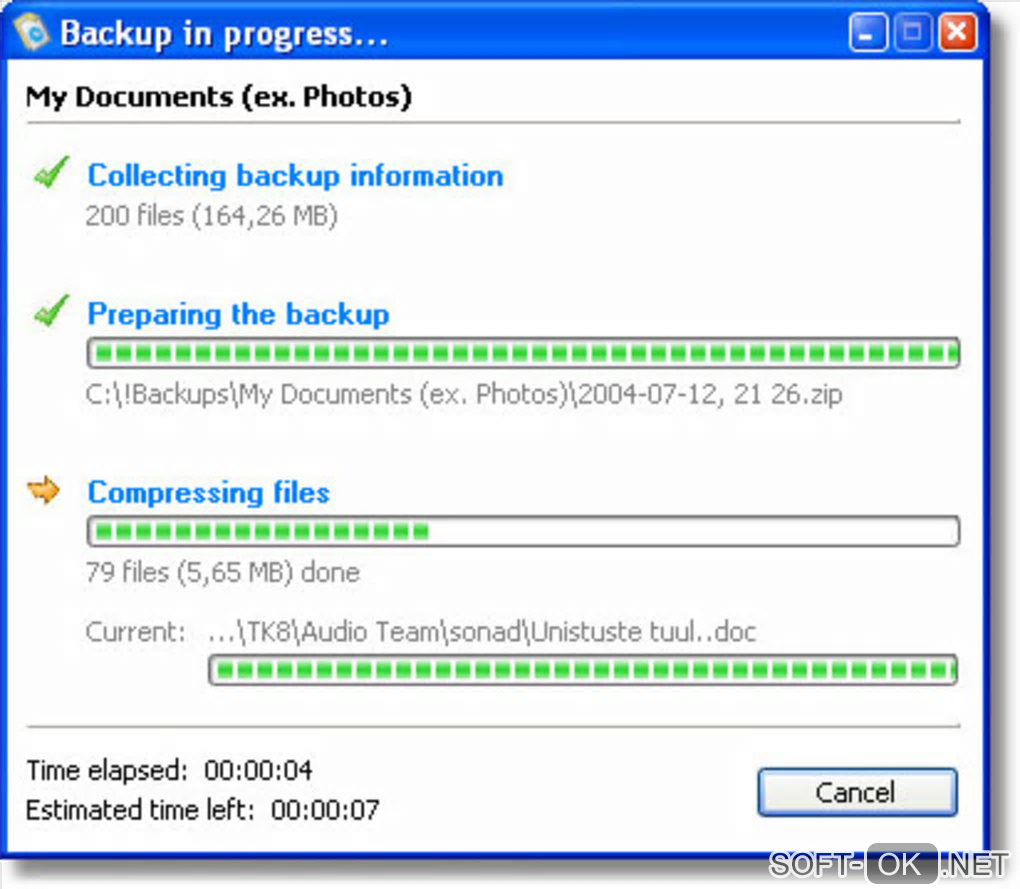This screenshot has width=1020, height=889.
Task: Click the My Documents (ex. Photos) title
Action: (x=219, y=98)
